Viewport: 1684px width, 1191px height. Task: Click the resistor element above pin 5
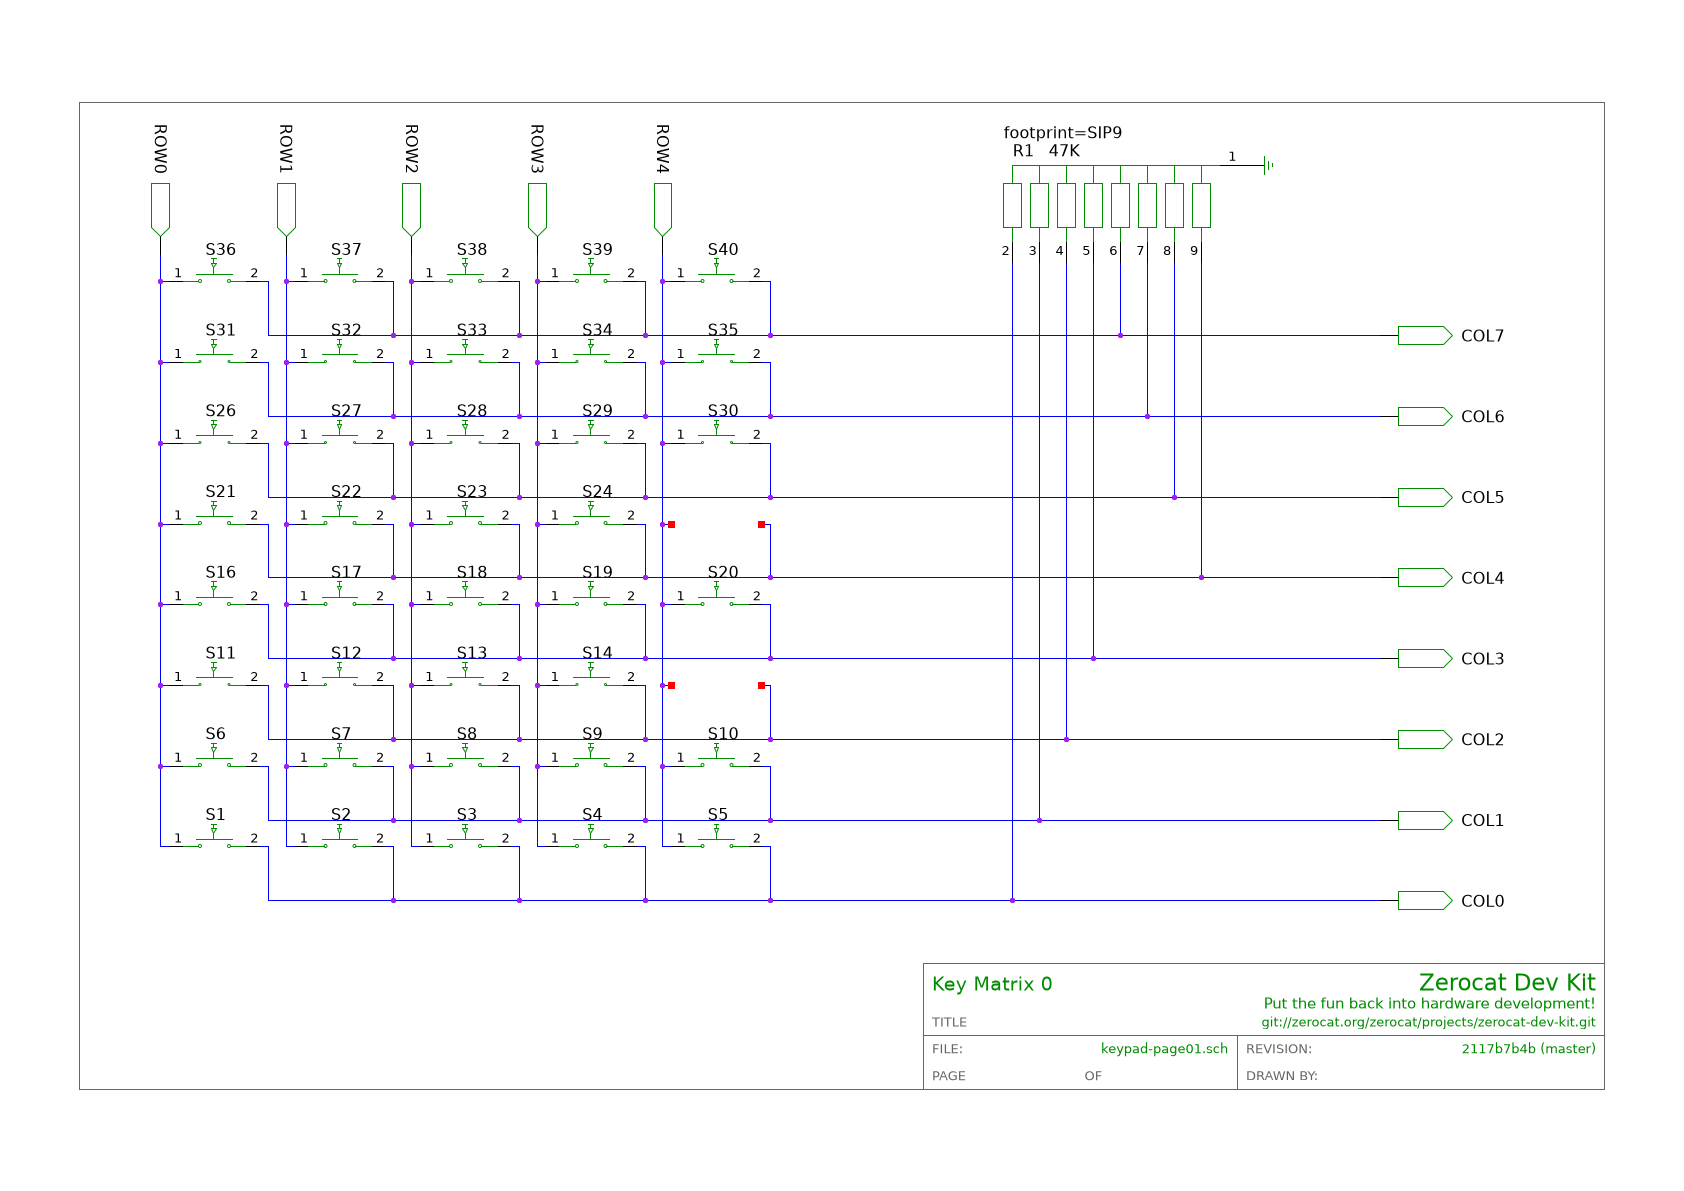point(1093,205)
